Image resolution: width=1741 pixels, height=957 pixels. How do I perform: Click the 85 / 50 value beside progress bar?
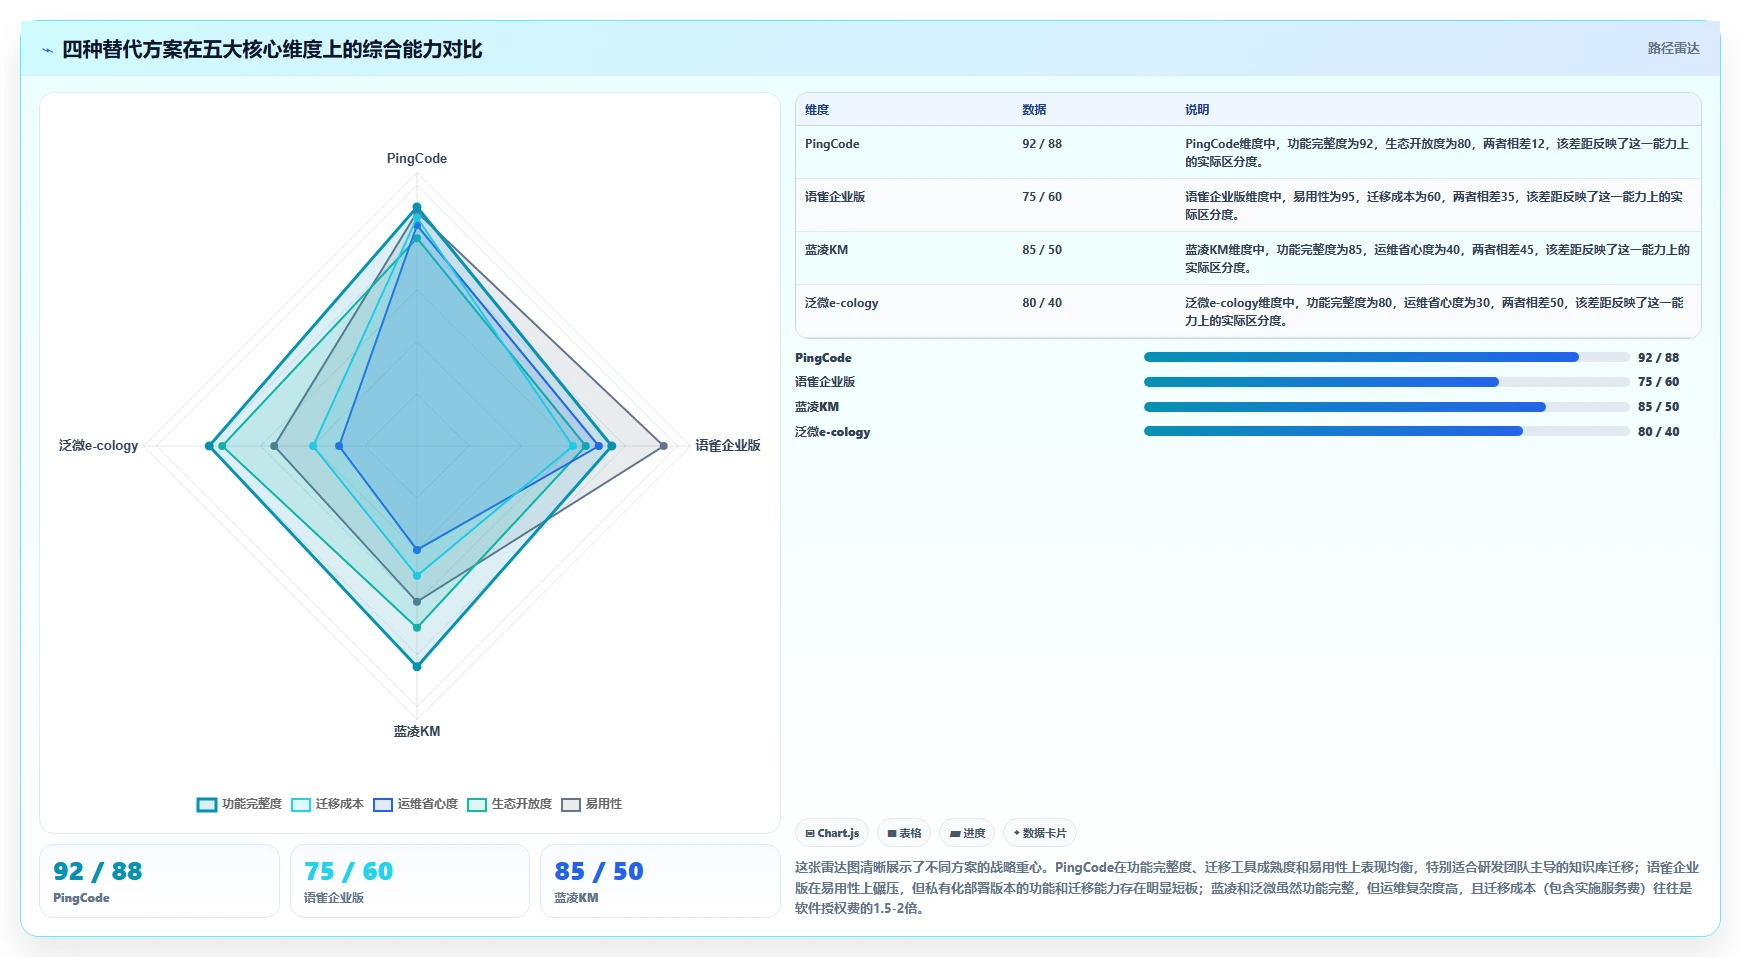point(1658,407)
